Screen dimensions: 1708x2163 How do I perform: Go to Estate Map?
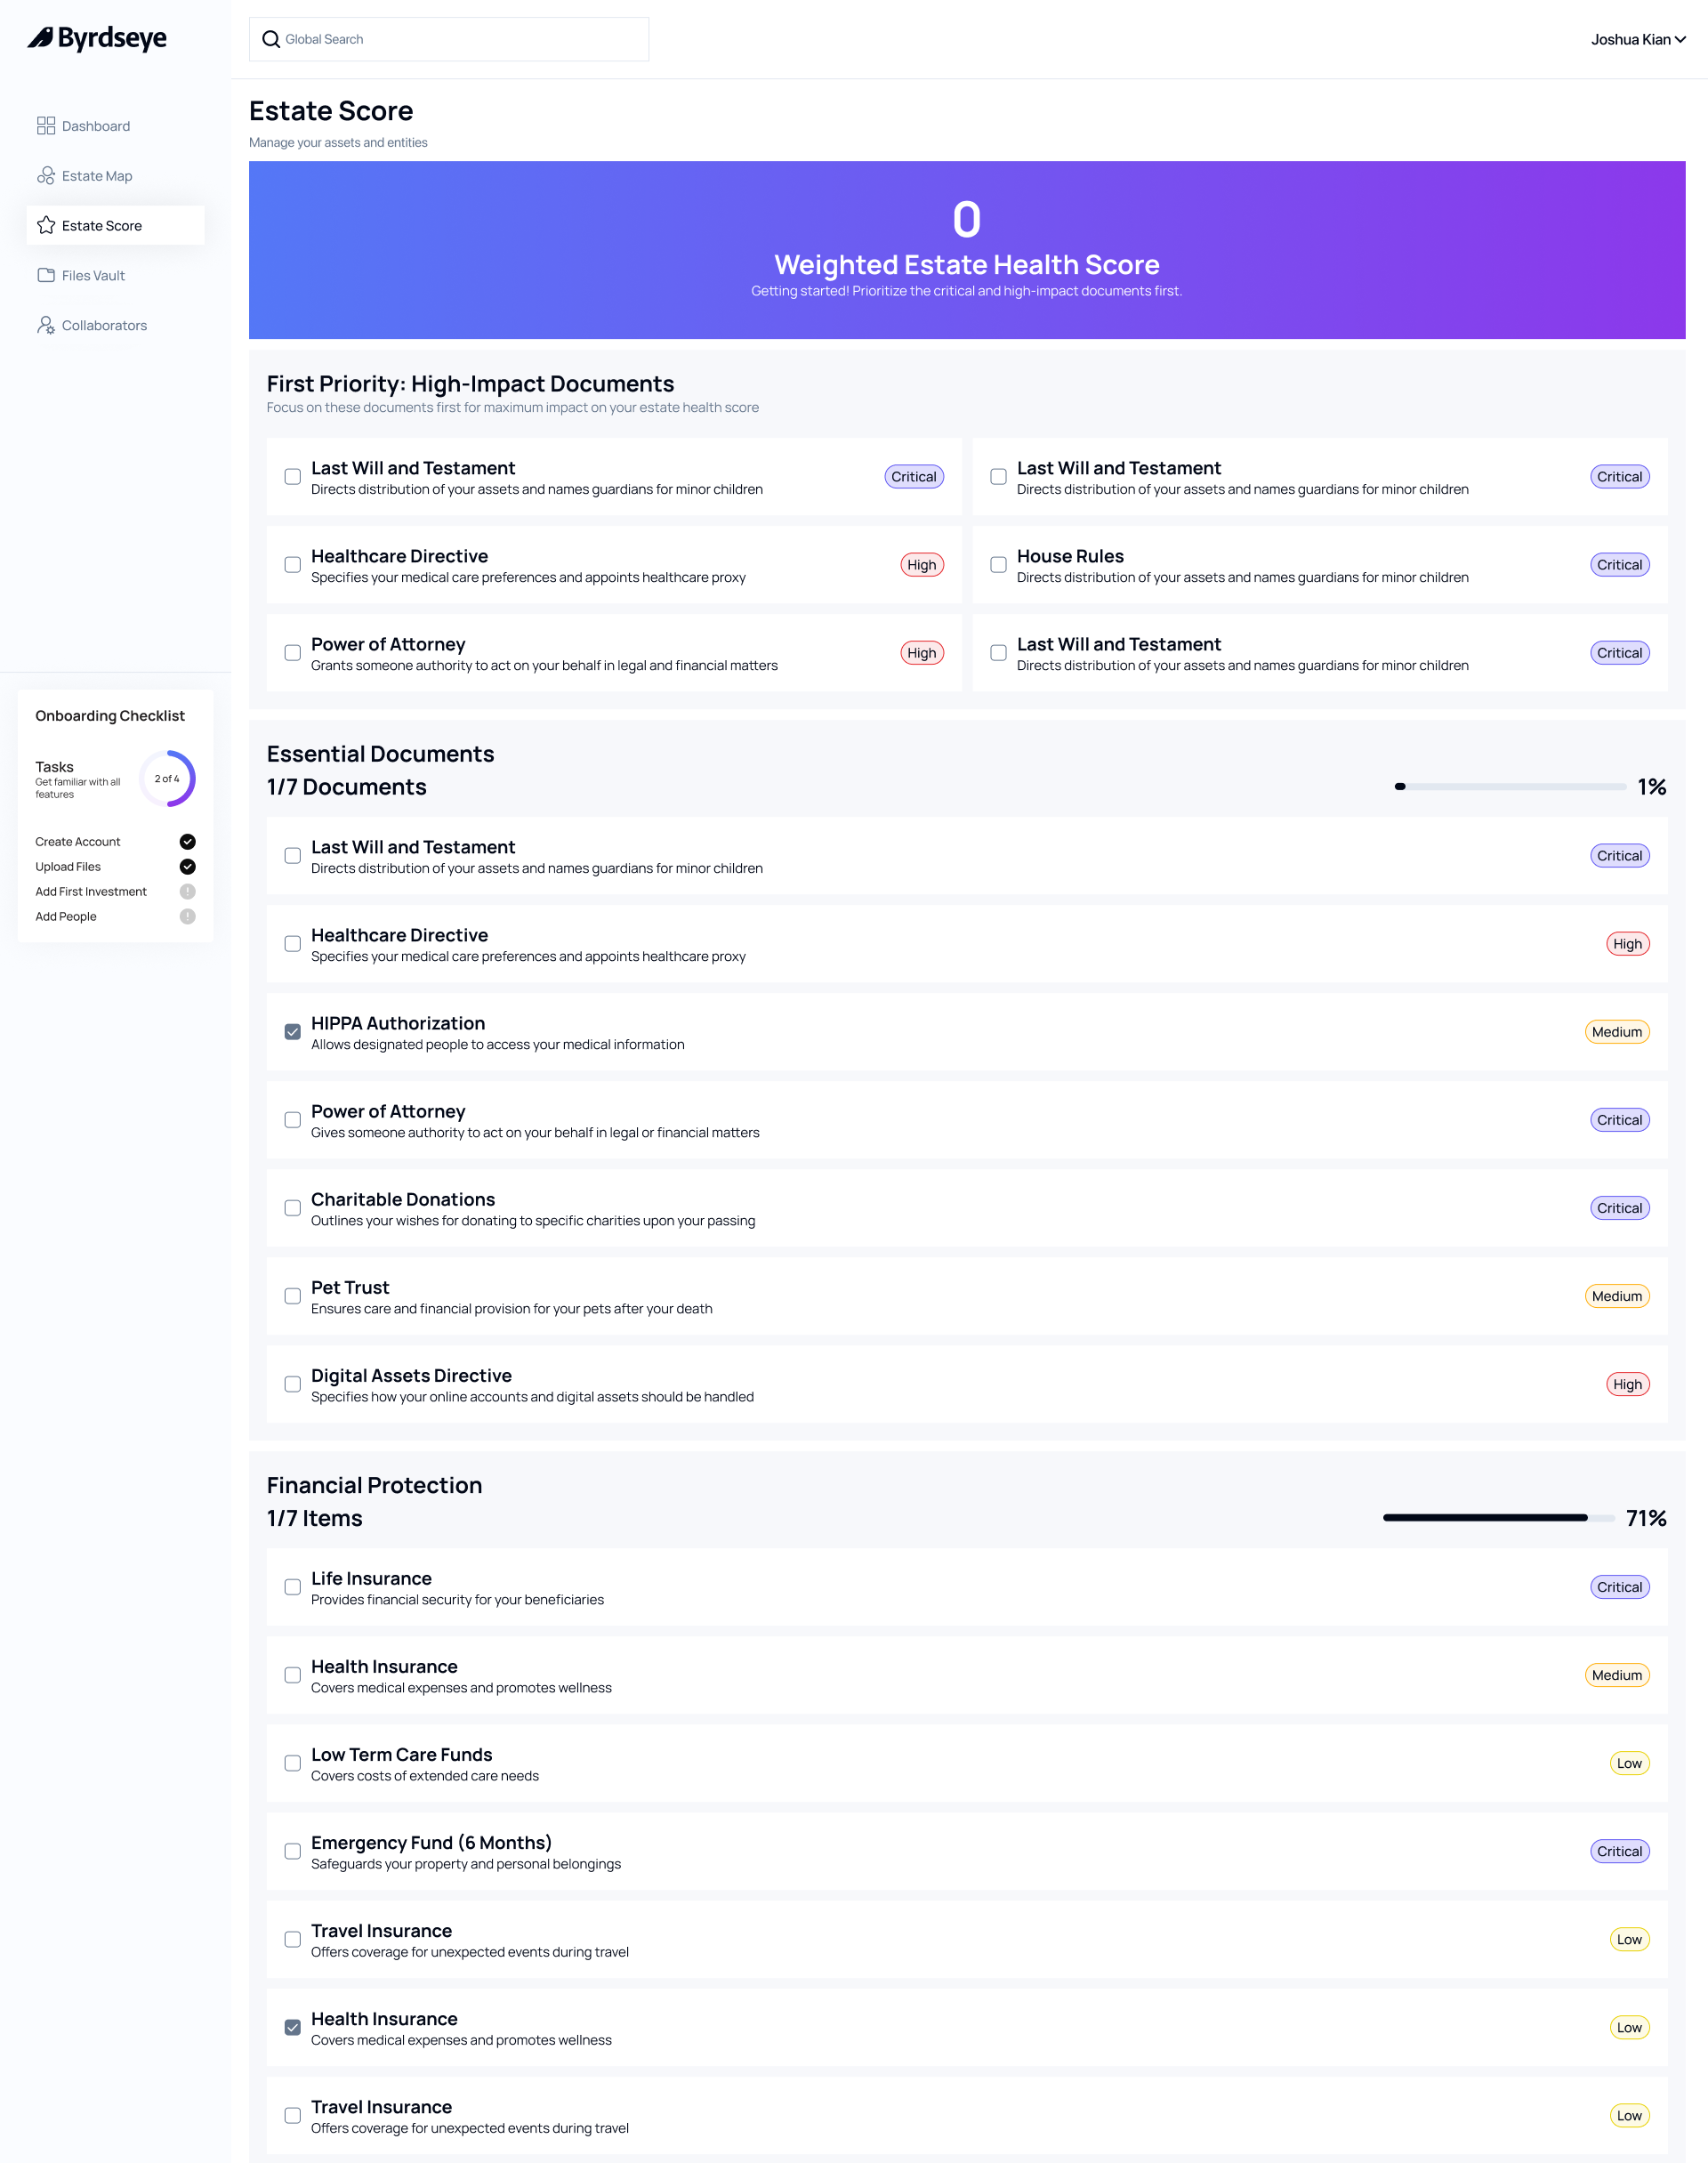[115, 176]
